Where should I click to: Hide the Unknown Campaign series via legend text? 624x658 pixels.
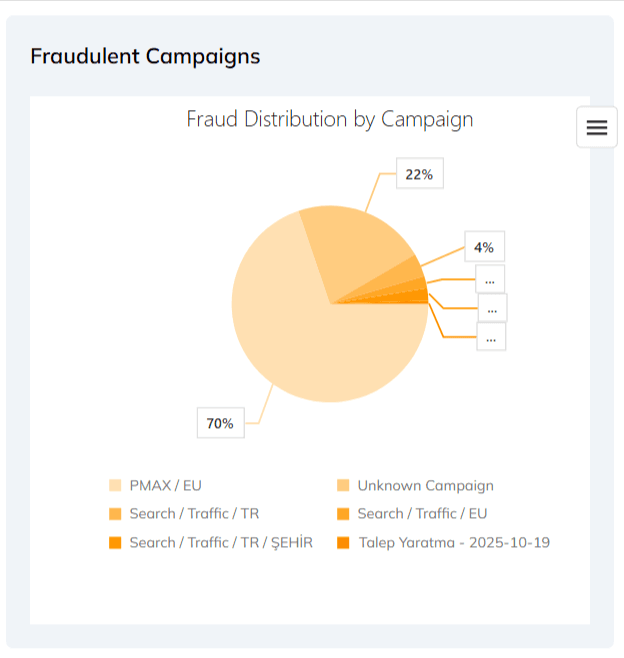pos(425,486)
